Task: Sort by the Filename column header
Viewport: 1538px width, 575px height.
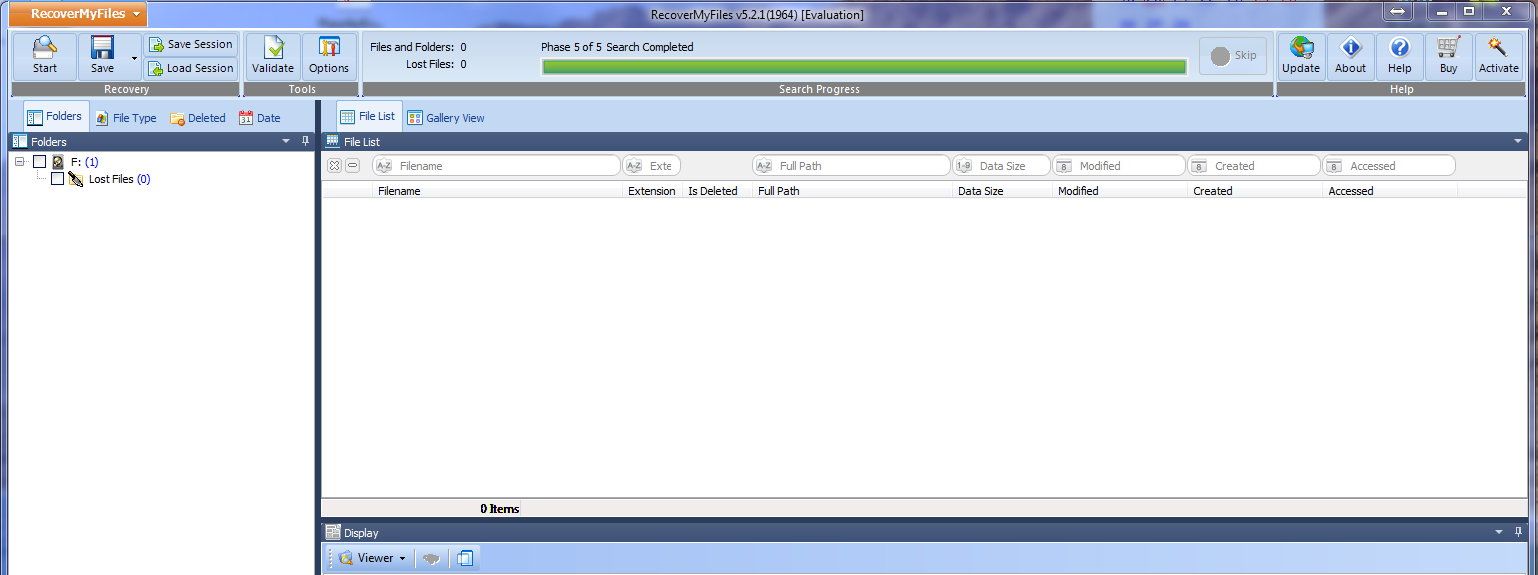Action: coord(498,191)
